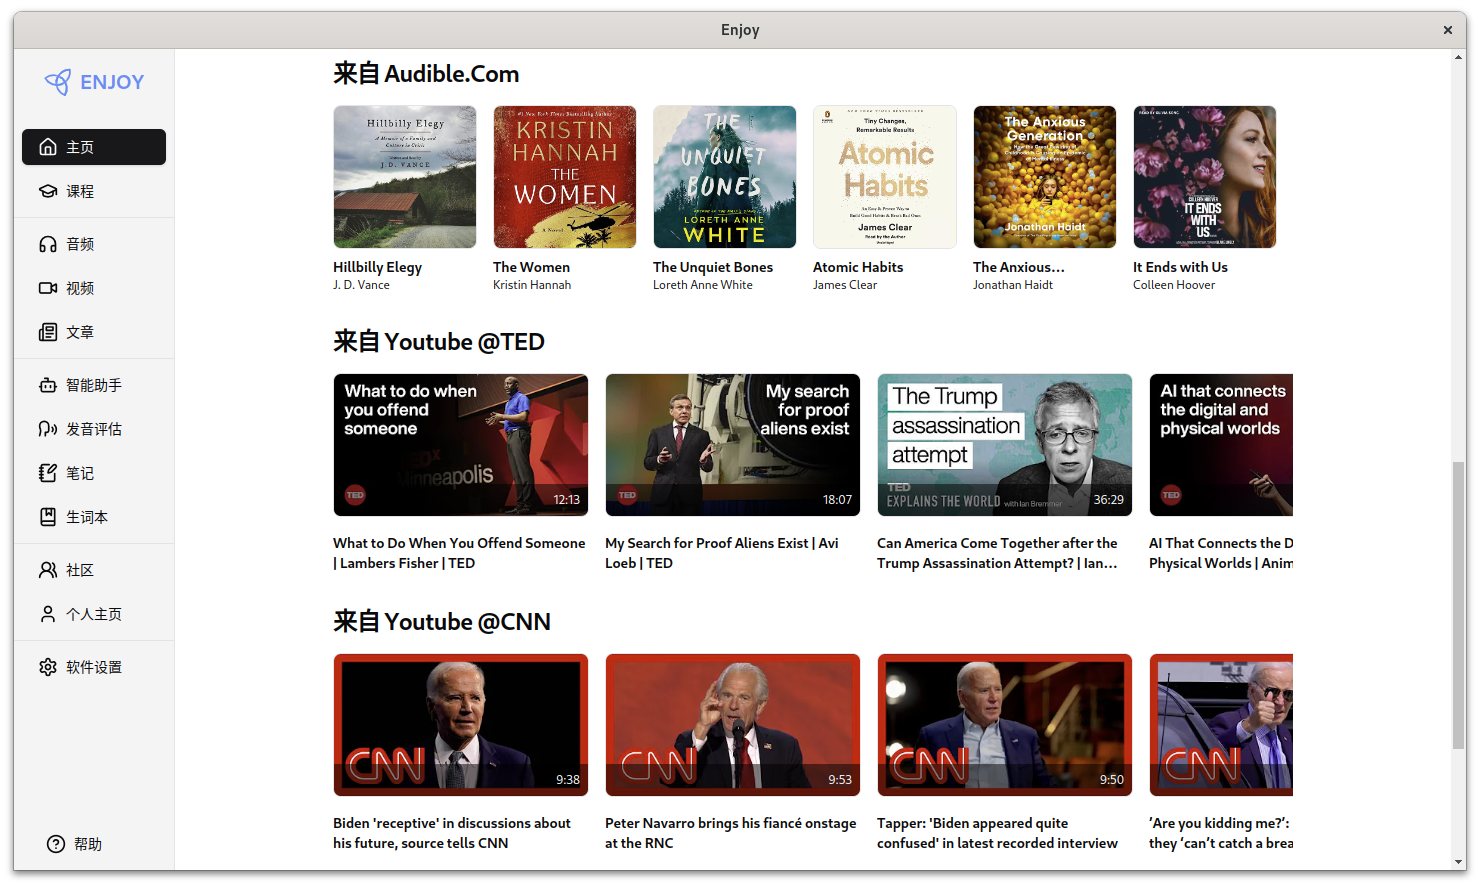1480x887 pixels.
Task: Click title Can America Come Together
Action: 997,553
